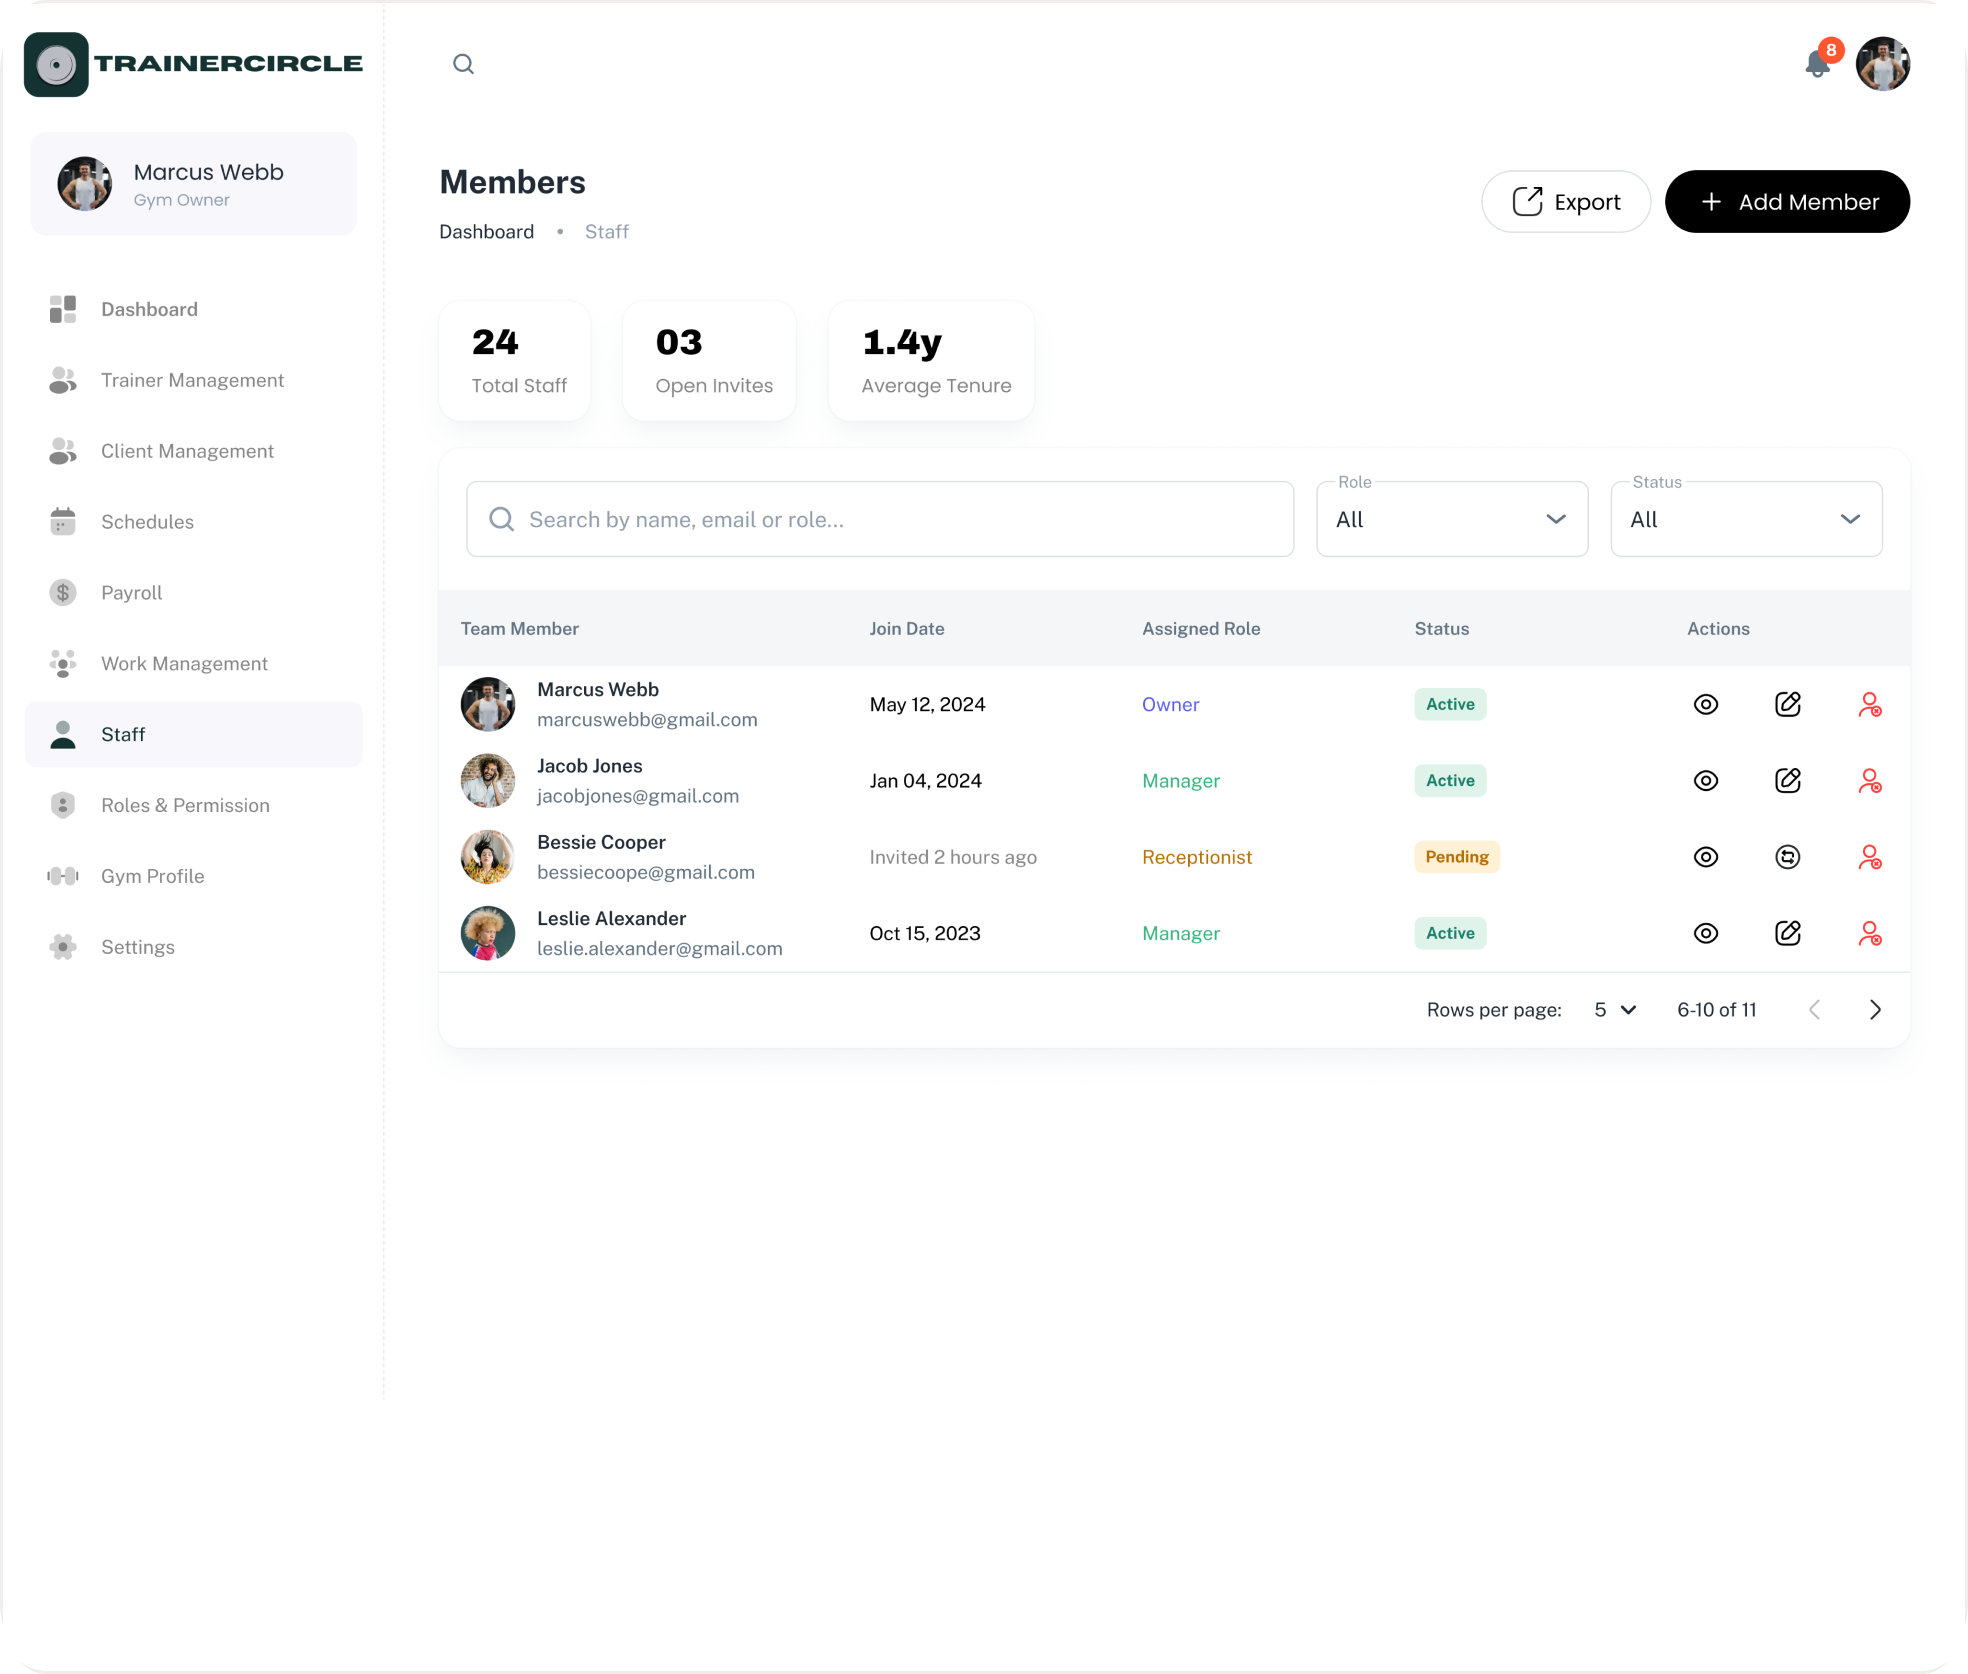Viewport: 1968px width, 1674px height.
Task: Open the top search magnifier icon
Action: [x=463, y=64]
